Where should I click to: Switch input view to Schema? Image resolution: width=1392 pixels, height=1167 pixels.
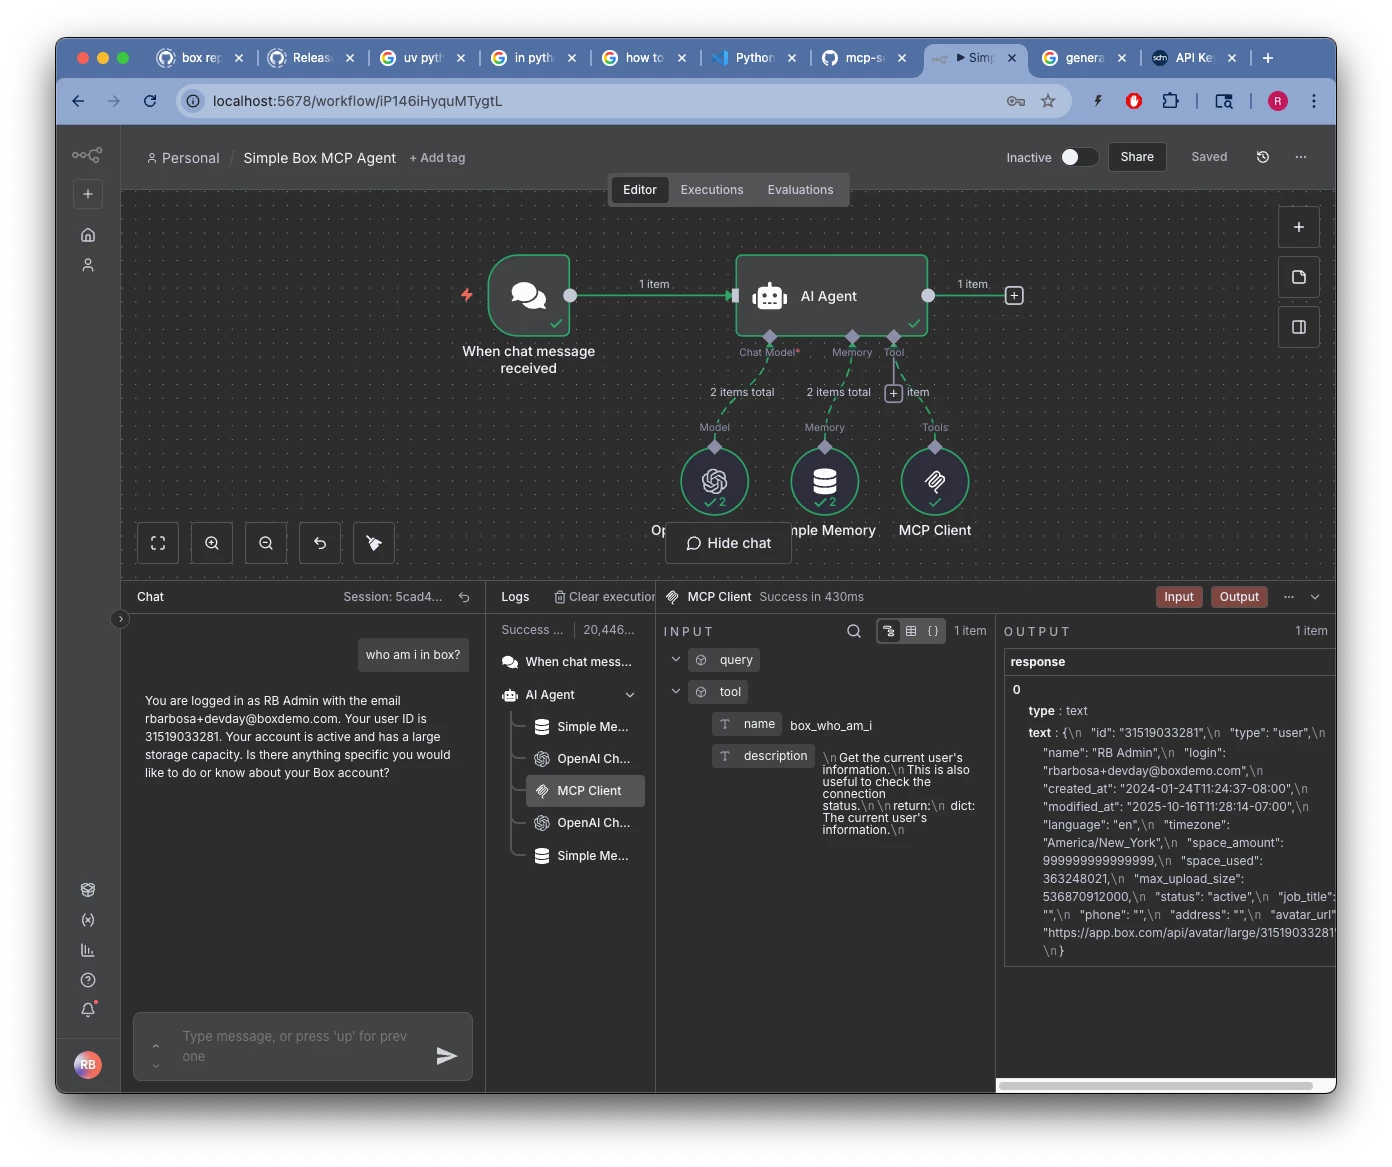pyautogui.click(x=889, y=631)
